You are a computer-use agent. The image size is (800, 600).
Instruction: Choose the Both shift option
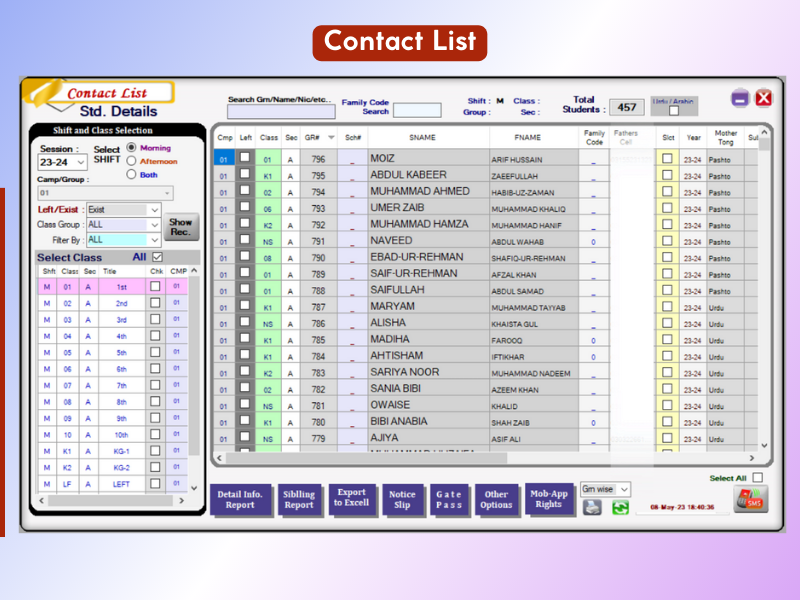(131, 174)
